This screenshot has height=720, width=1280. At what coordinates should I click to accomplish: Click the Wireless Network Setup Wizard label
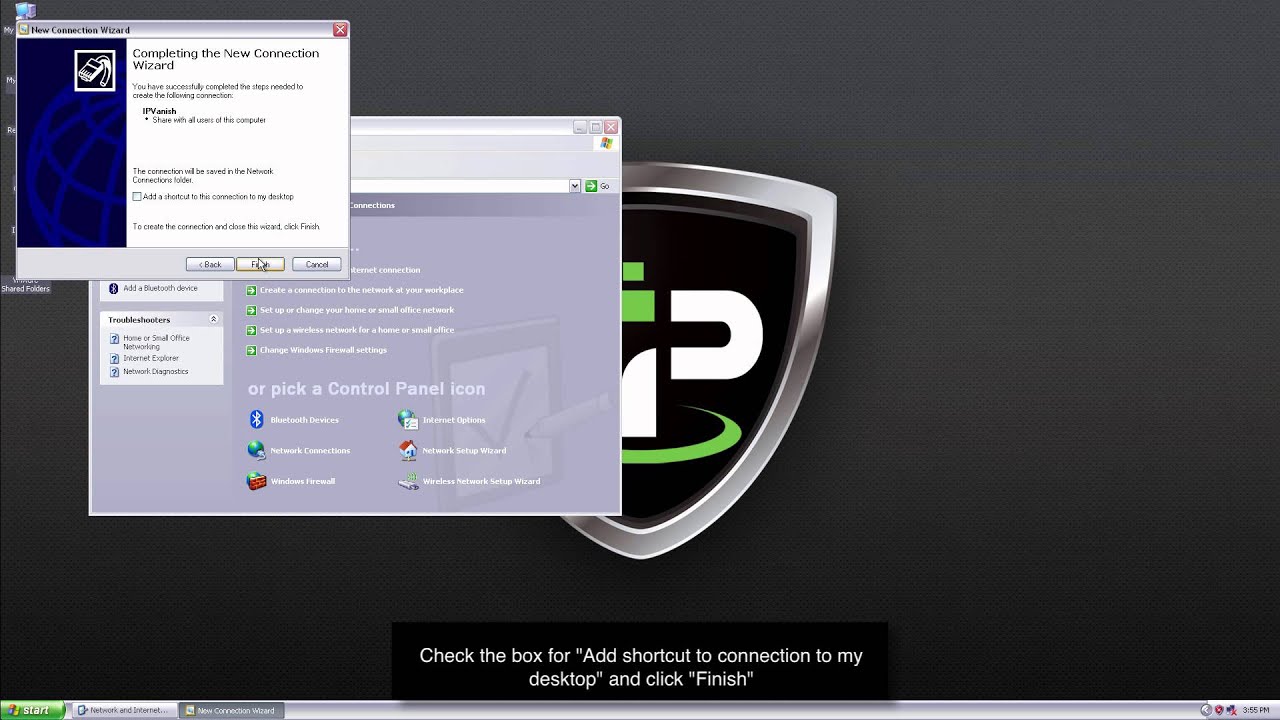click(x=481, y=481)
